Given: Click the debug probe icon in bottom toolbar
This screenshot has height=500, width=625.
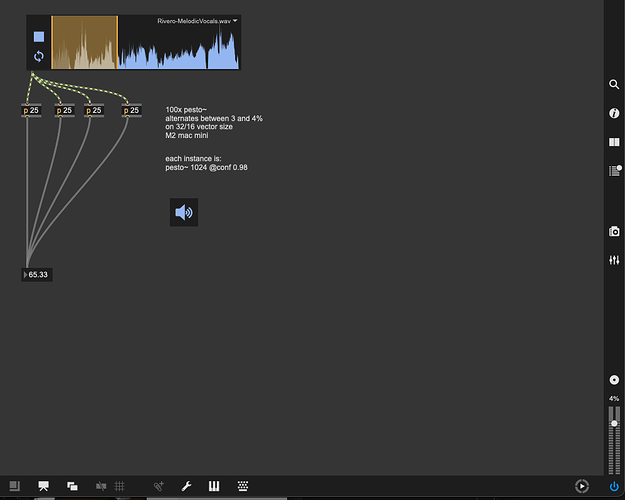Looking at the screenshot, I should (159, 486).
